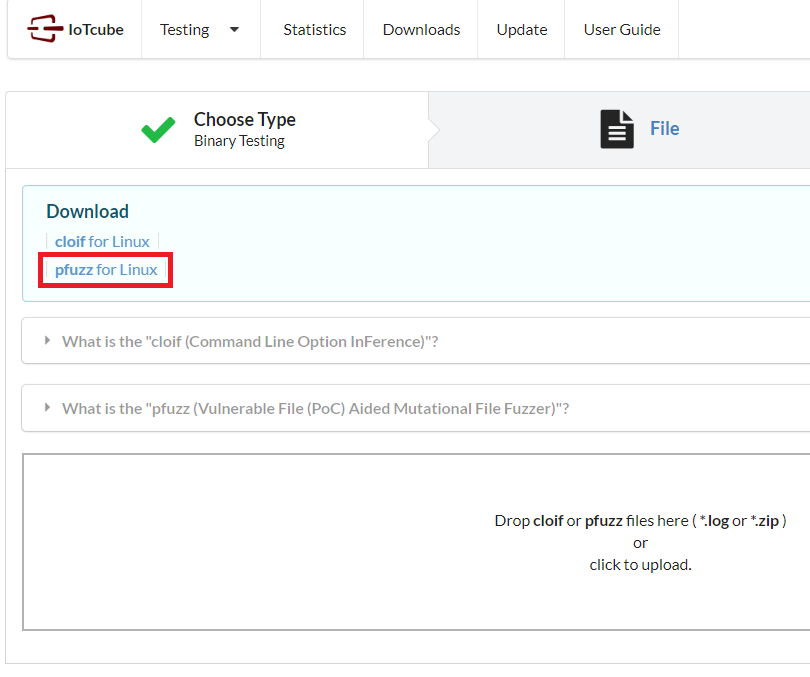
Task: Open the User Guide
Action: point(621,30)
